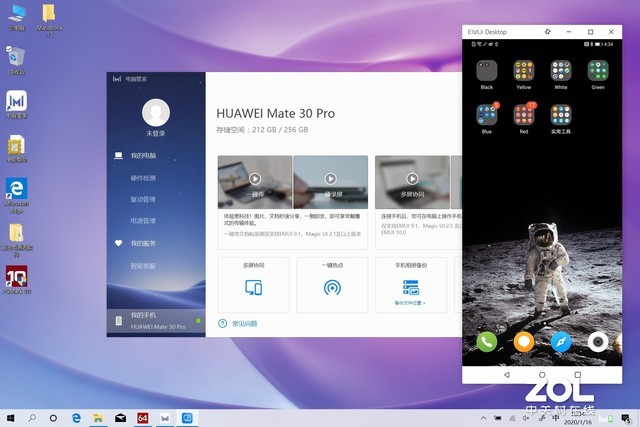640x427 pixels.
Task: Click the 手机相册备份 photo backup card icon
Action: 411,287
